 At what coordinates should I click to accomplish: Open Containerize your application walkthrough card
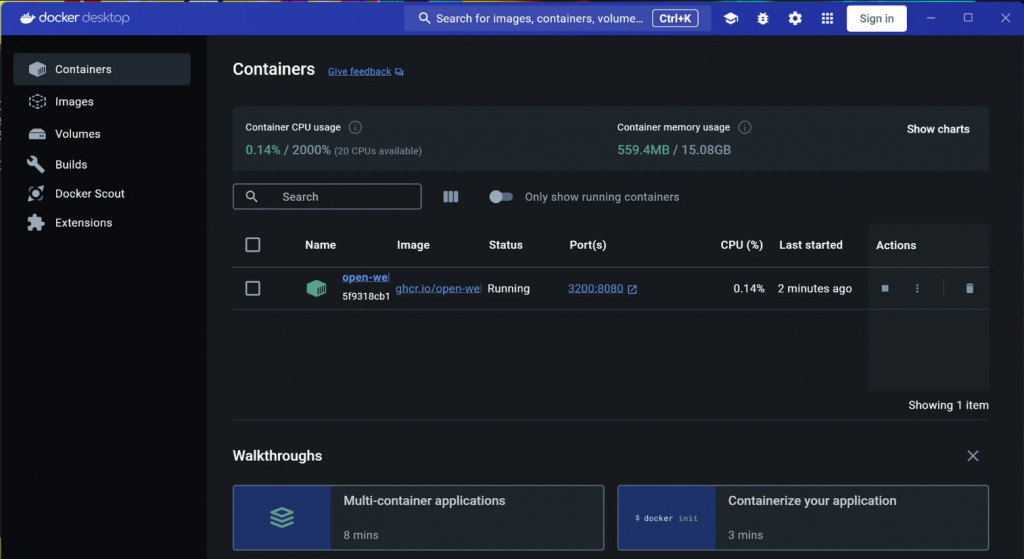click(803, 517)
